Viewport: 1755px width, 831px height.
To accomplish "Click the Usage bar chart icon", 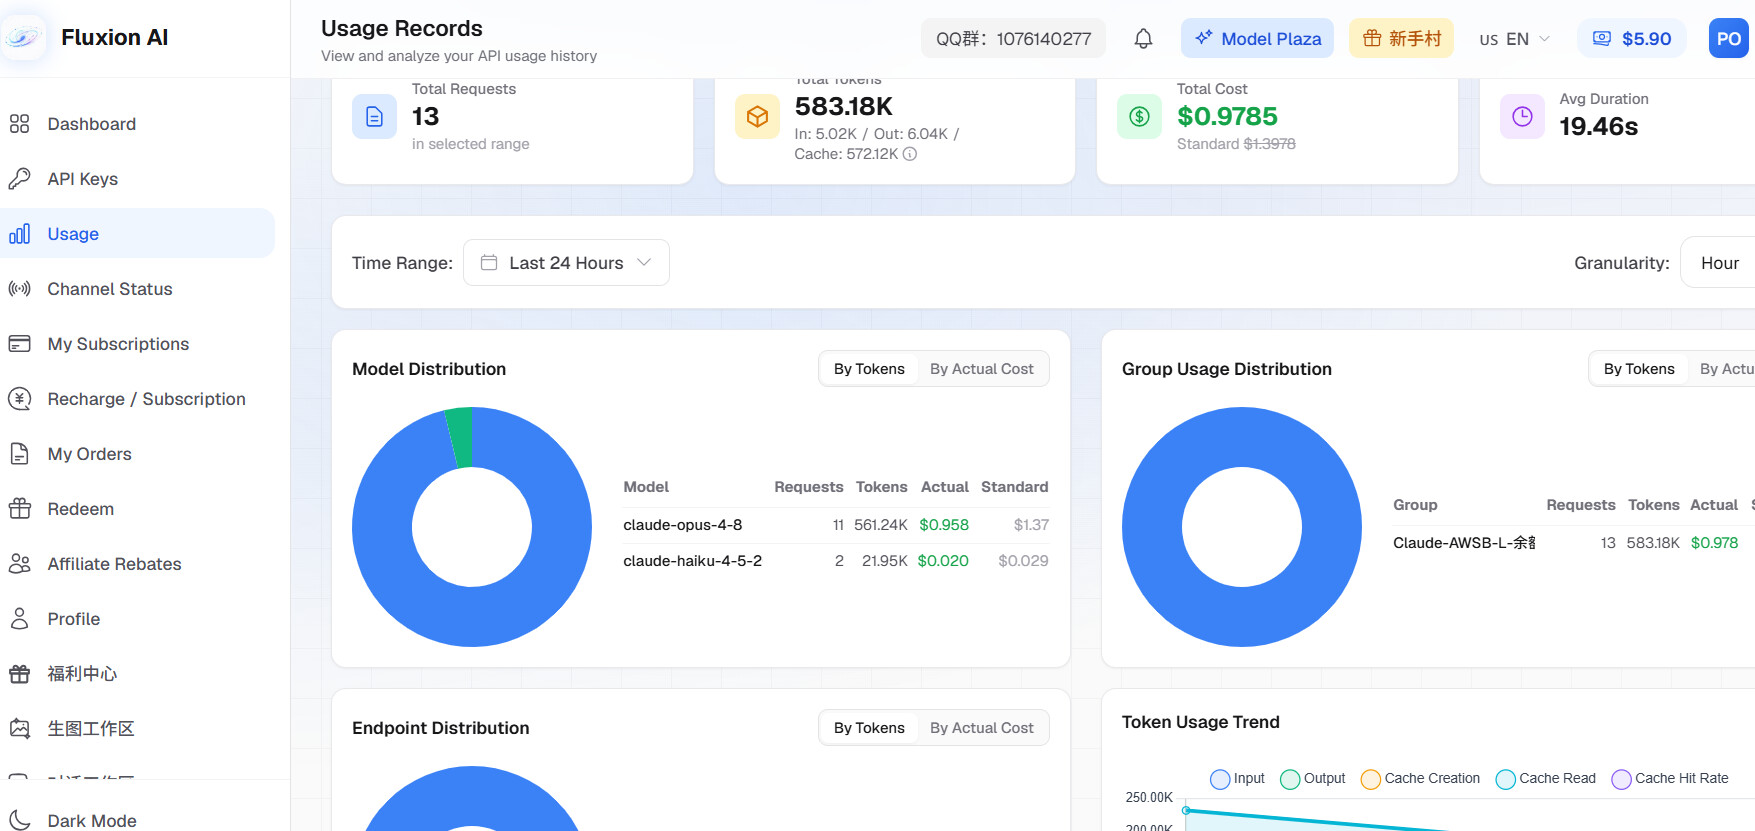I will pos(19,234).
